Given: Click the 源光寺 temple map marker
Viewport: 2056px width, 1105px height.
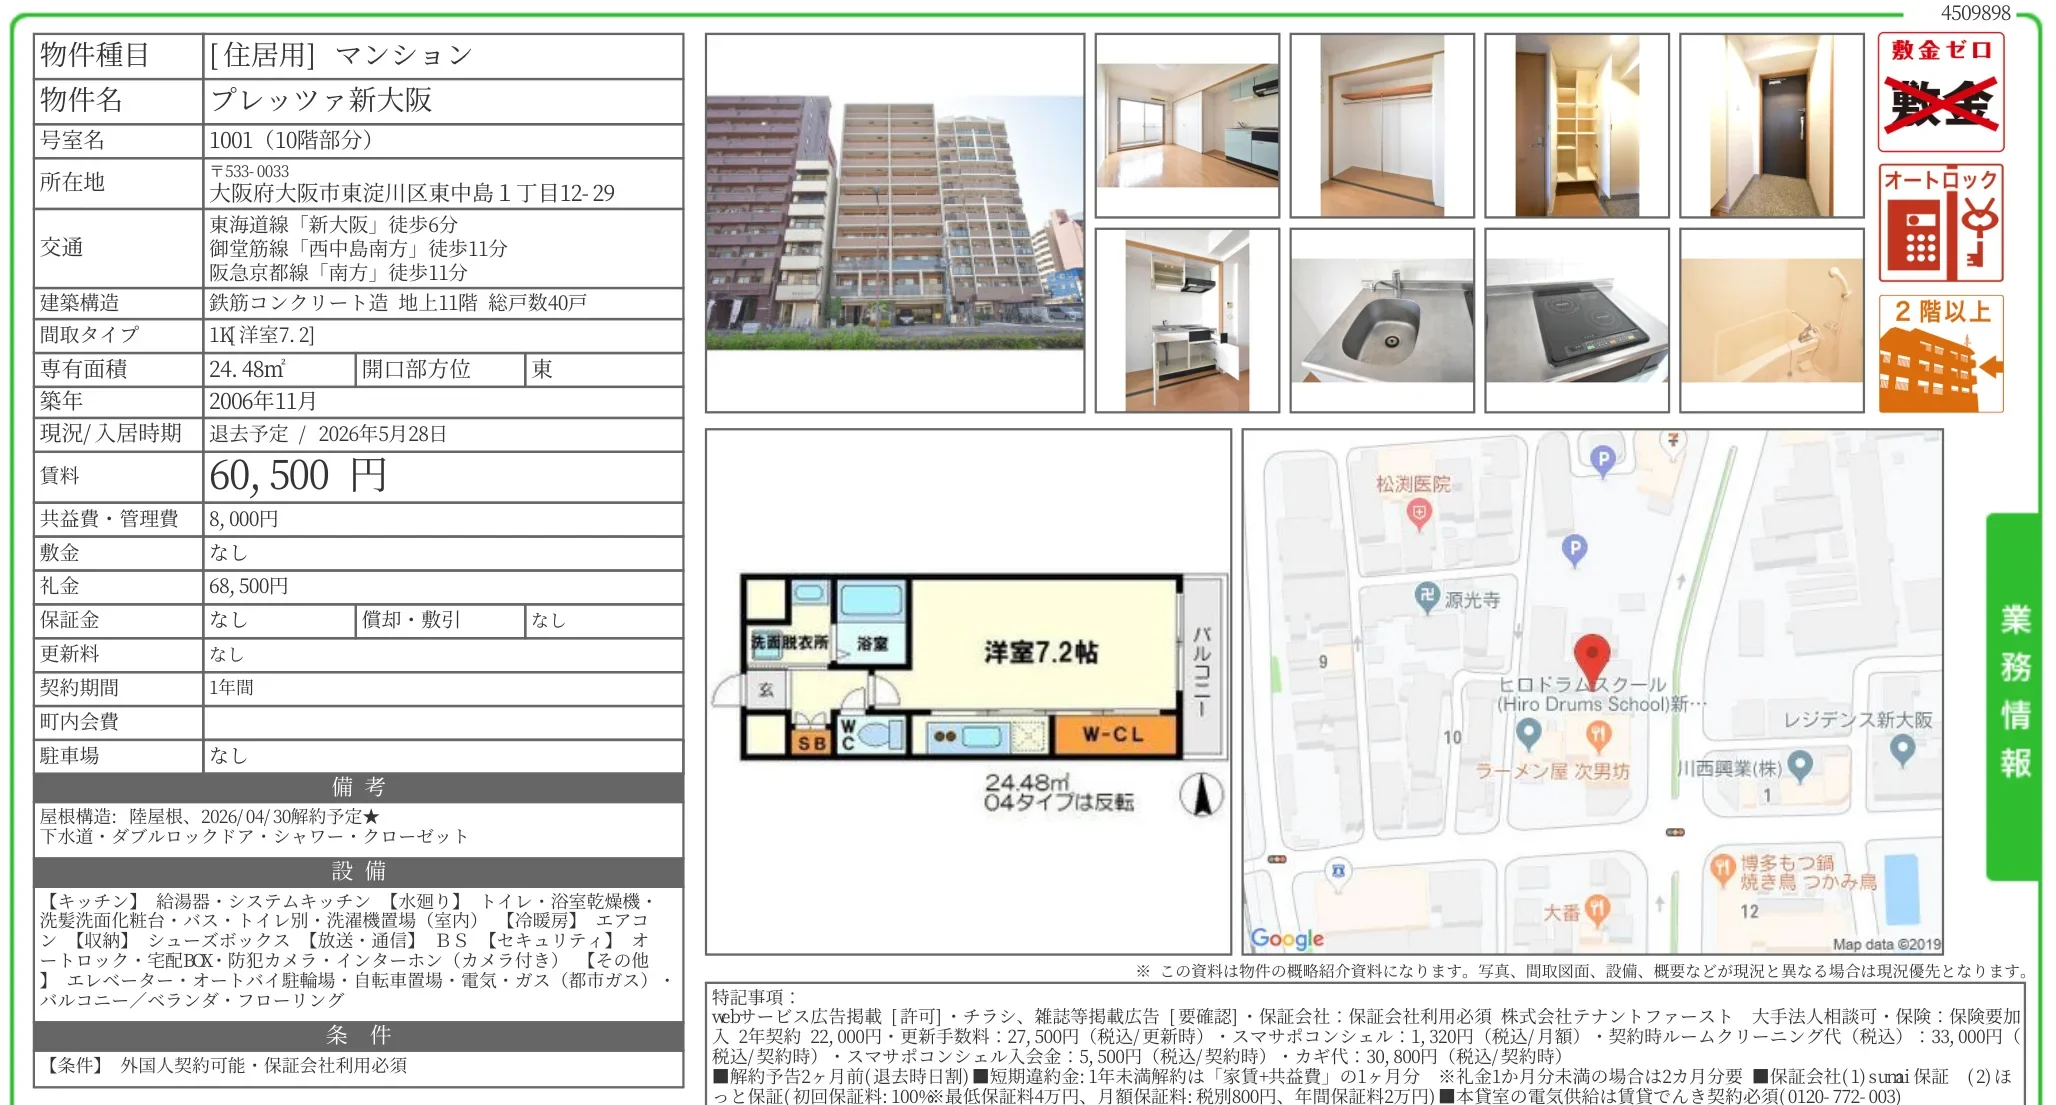Looking at the screenshot, I should click(1427, 597).
